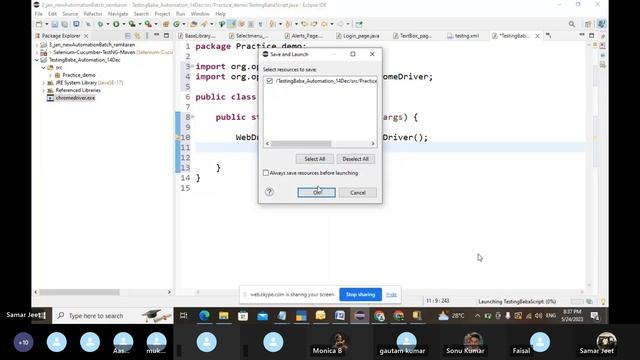Collapse the TestingBaba_Automation_14Dec project
Image resolution: width=640 pixels, height=360 pixels.
coord(37,60)
